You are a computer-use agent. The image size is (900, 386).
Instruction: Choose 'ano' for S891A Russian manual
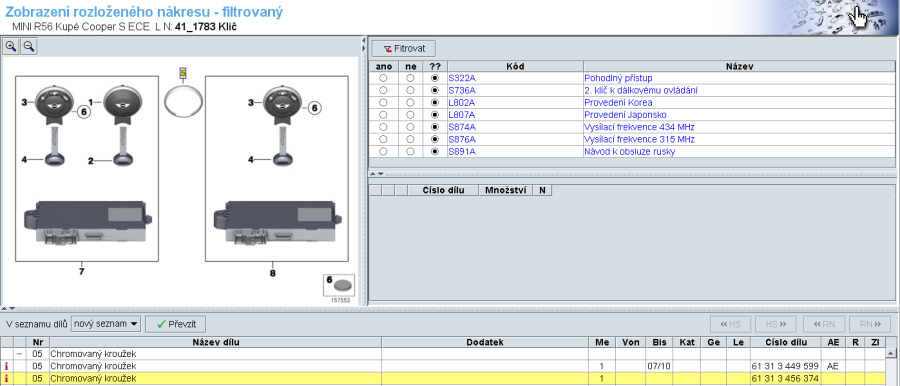[383, 152]
